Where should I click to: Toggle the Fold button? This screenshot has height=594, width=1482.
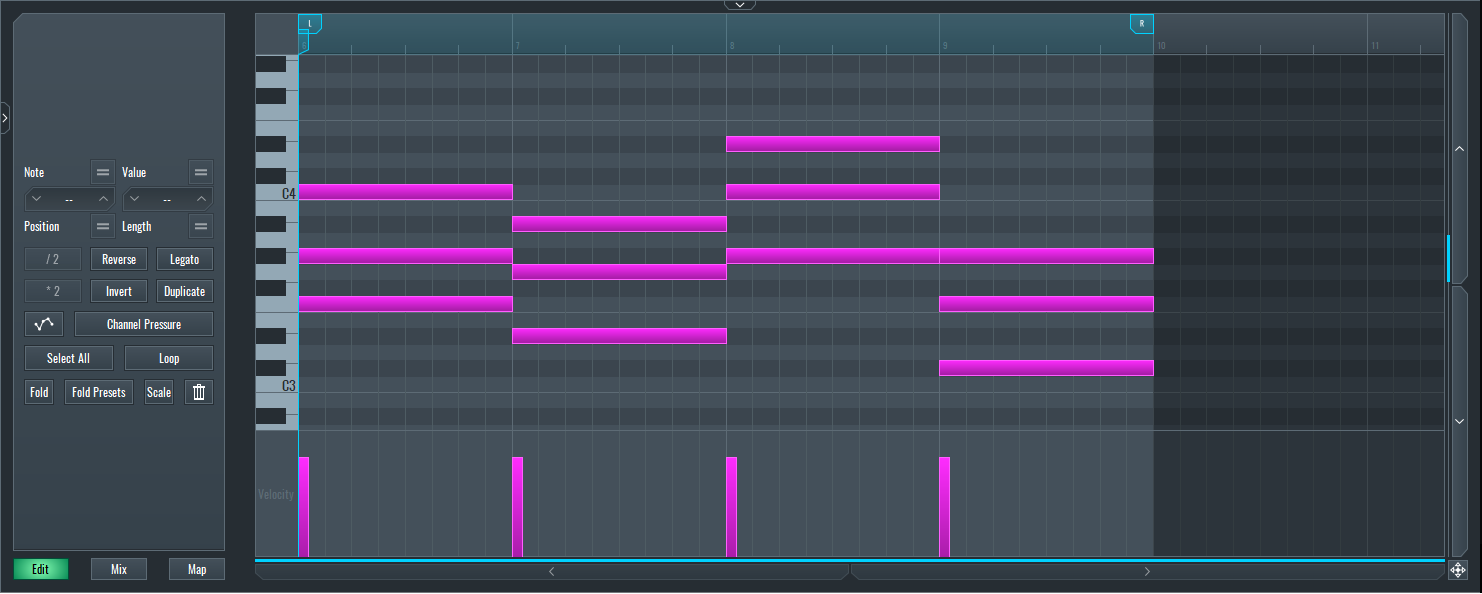point(39,392)
